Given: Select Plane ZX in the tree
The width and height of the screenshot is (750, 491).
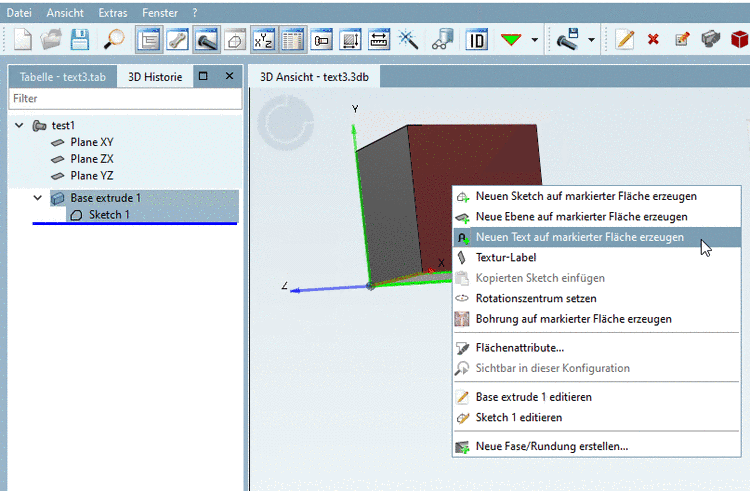Looking at the screenshot, I should click(92, 159).
